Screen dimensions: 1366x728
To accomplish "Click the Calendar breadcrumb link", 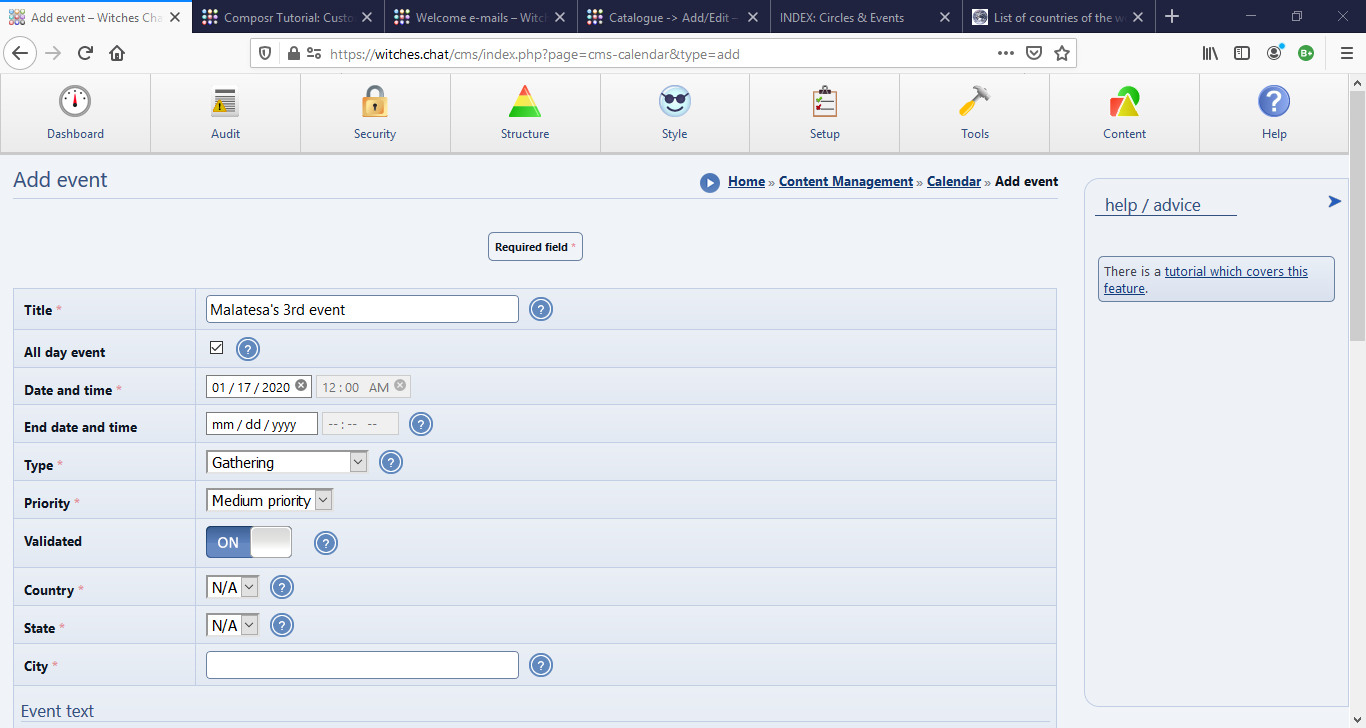I will [953, 181].
